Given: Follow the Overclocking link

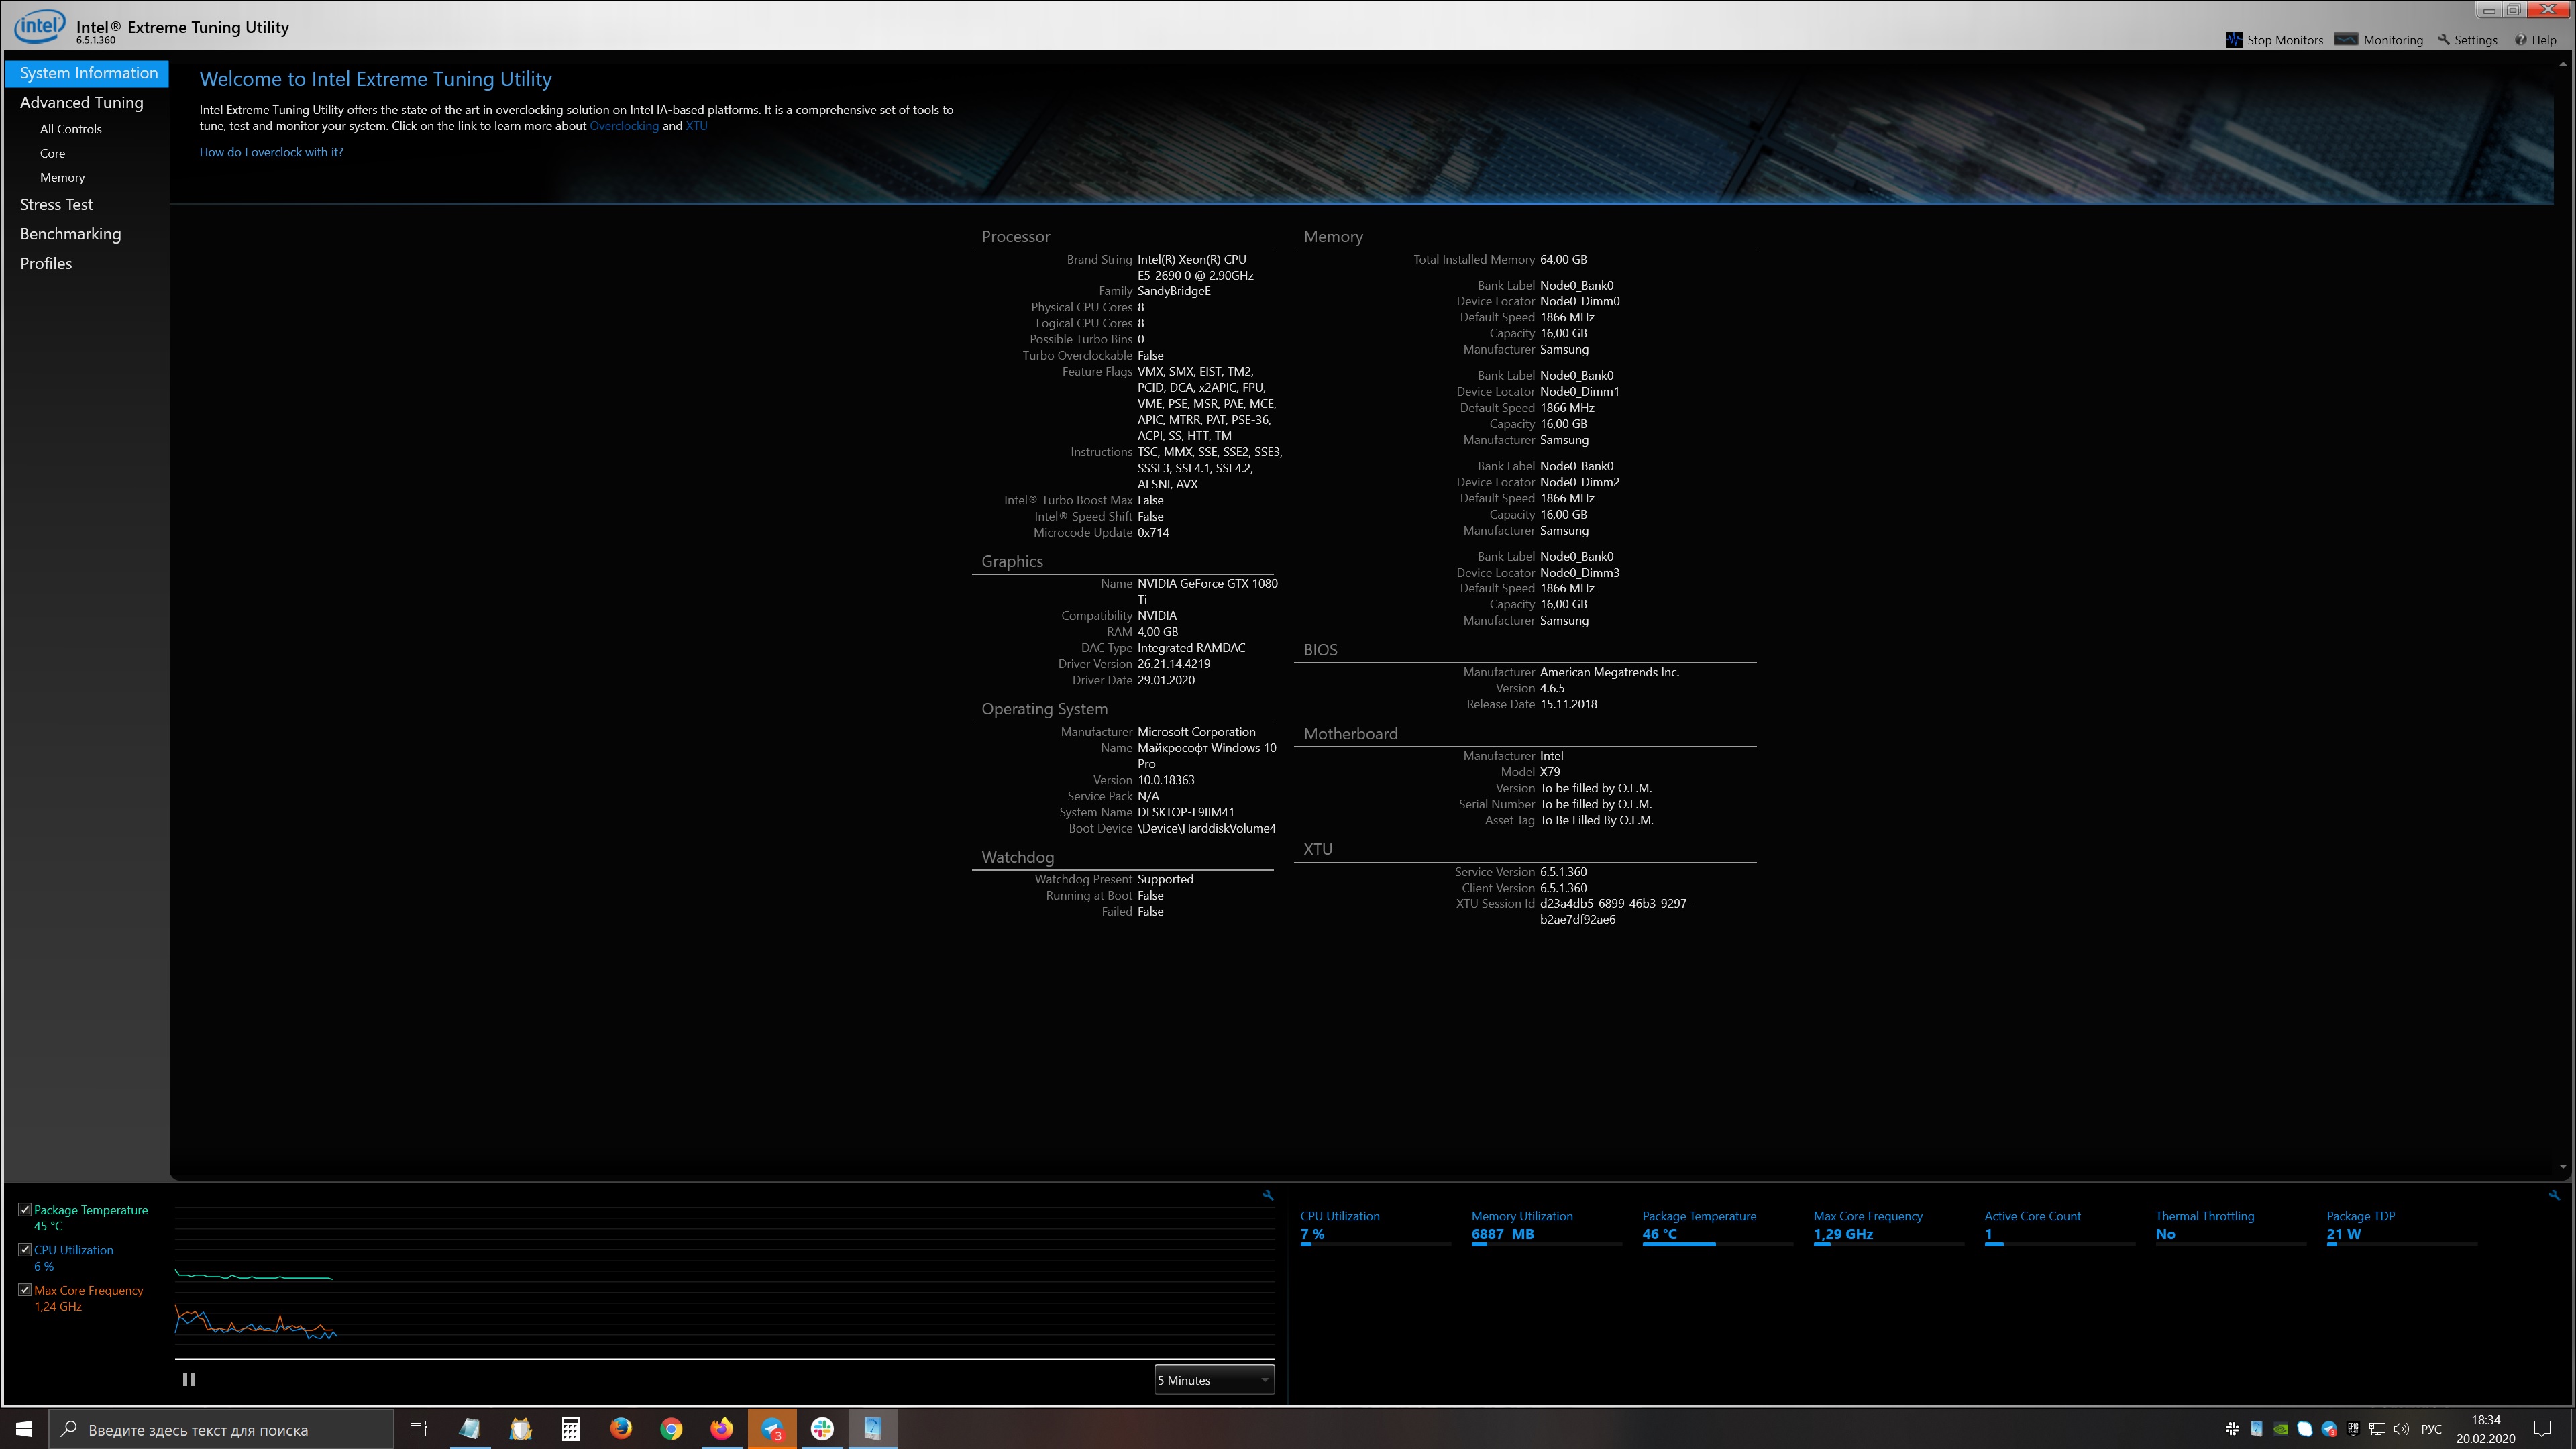Looking at the screenshot, I should [624, 126].
